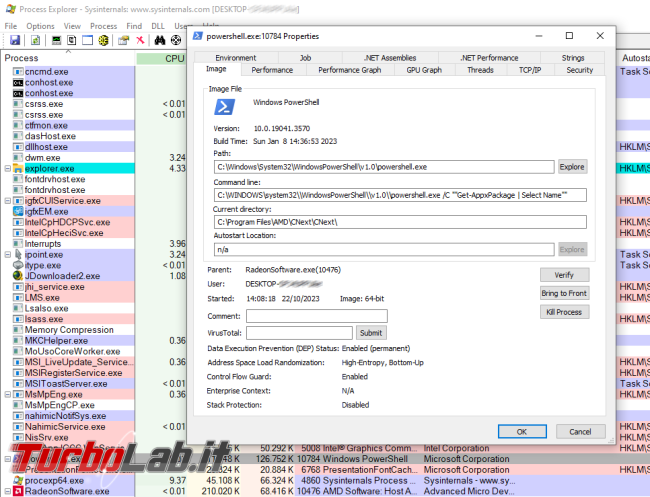The height and width of the screenshot is (497, 650).
Task: Click the Windows PowerShell image file icon
Action: coord(224,107)
